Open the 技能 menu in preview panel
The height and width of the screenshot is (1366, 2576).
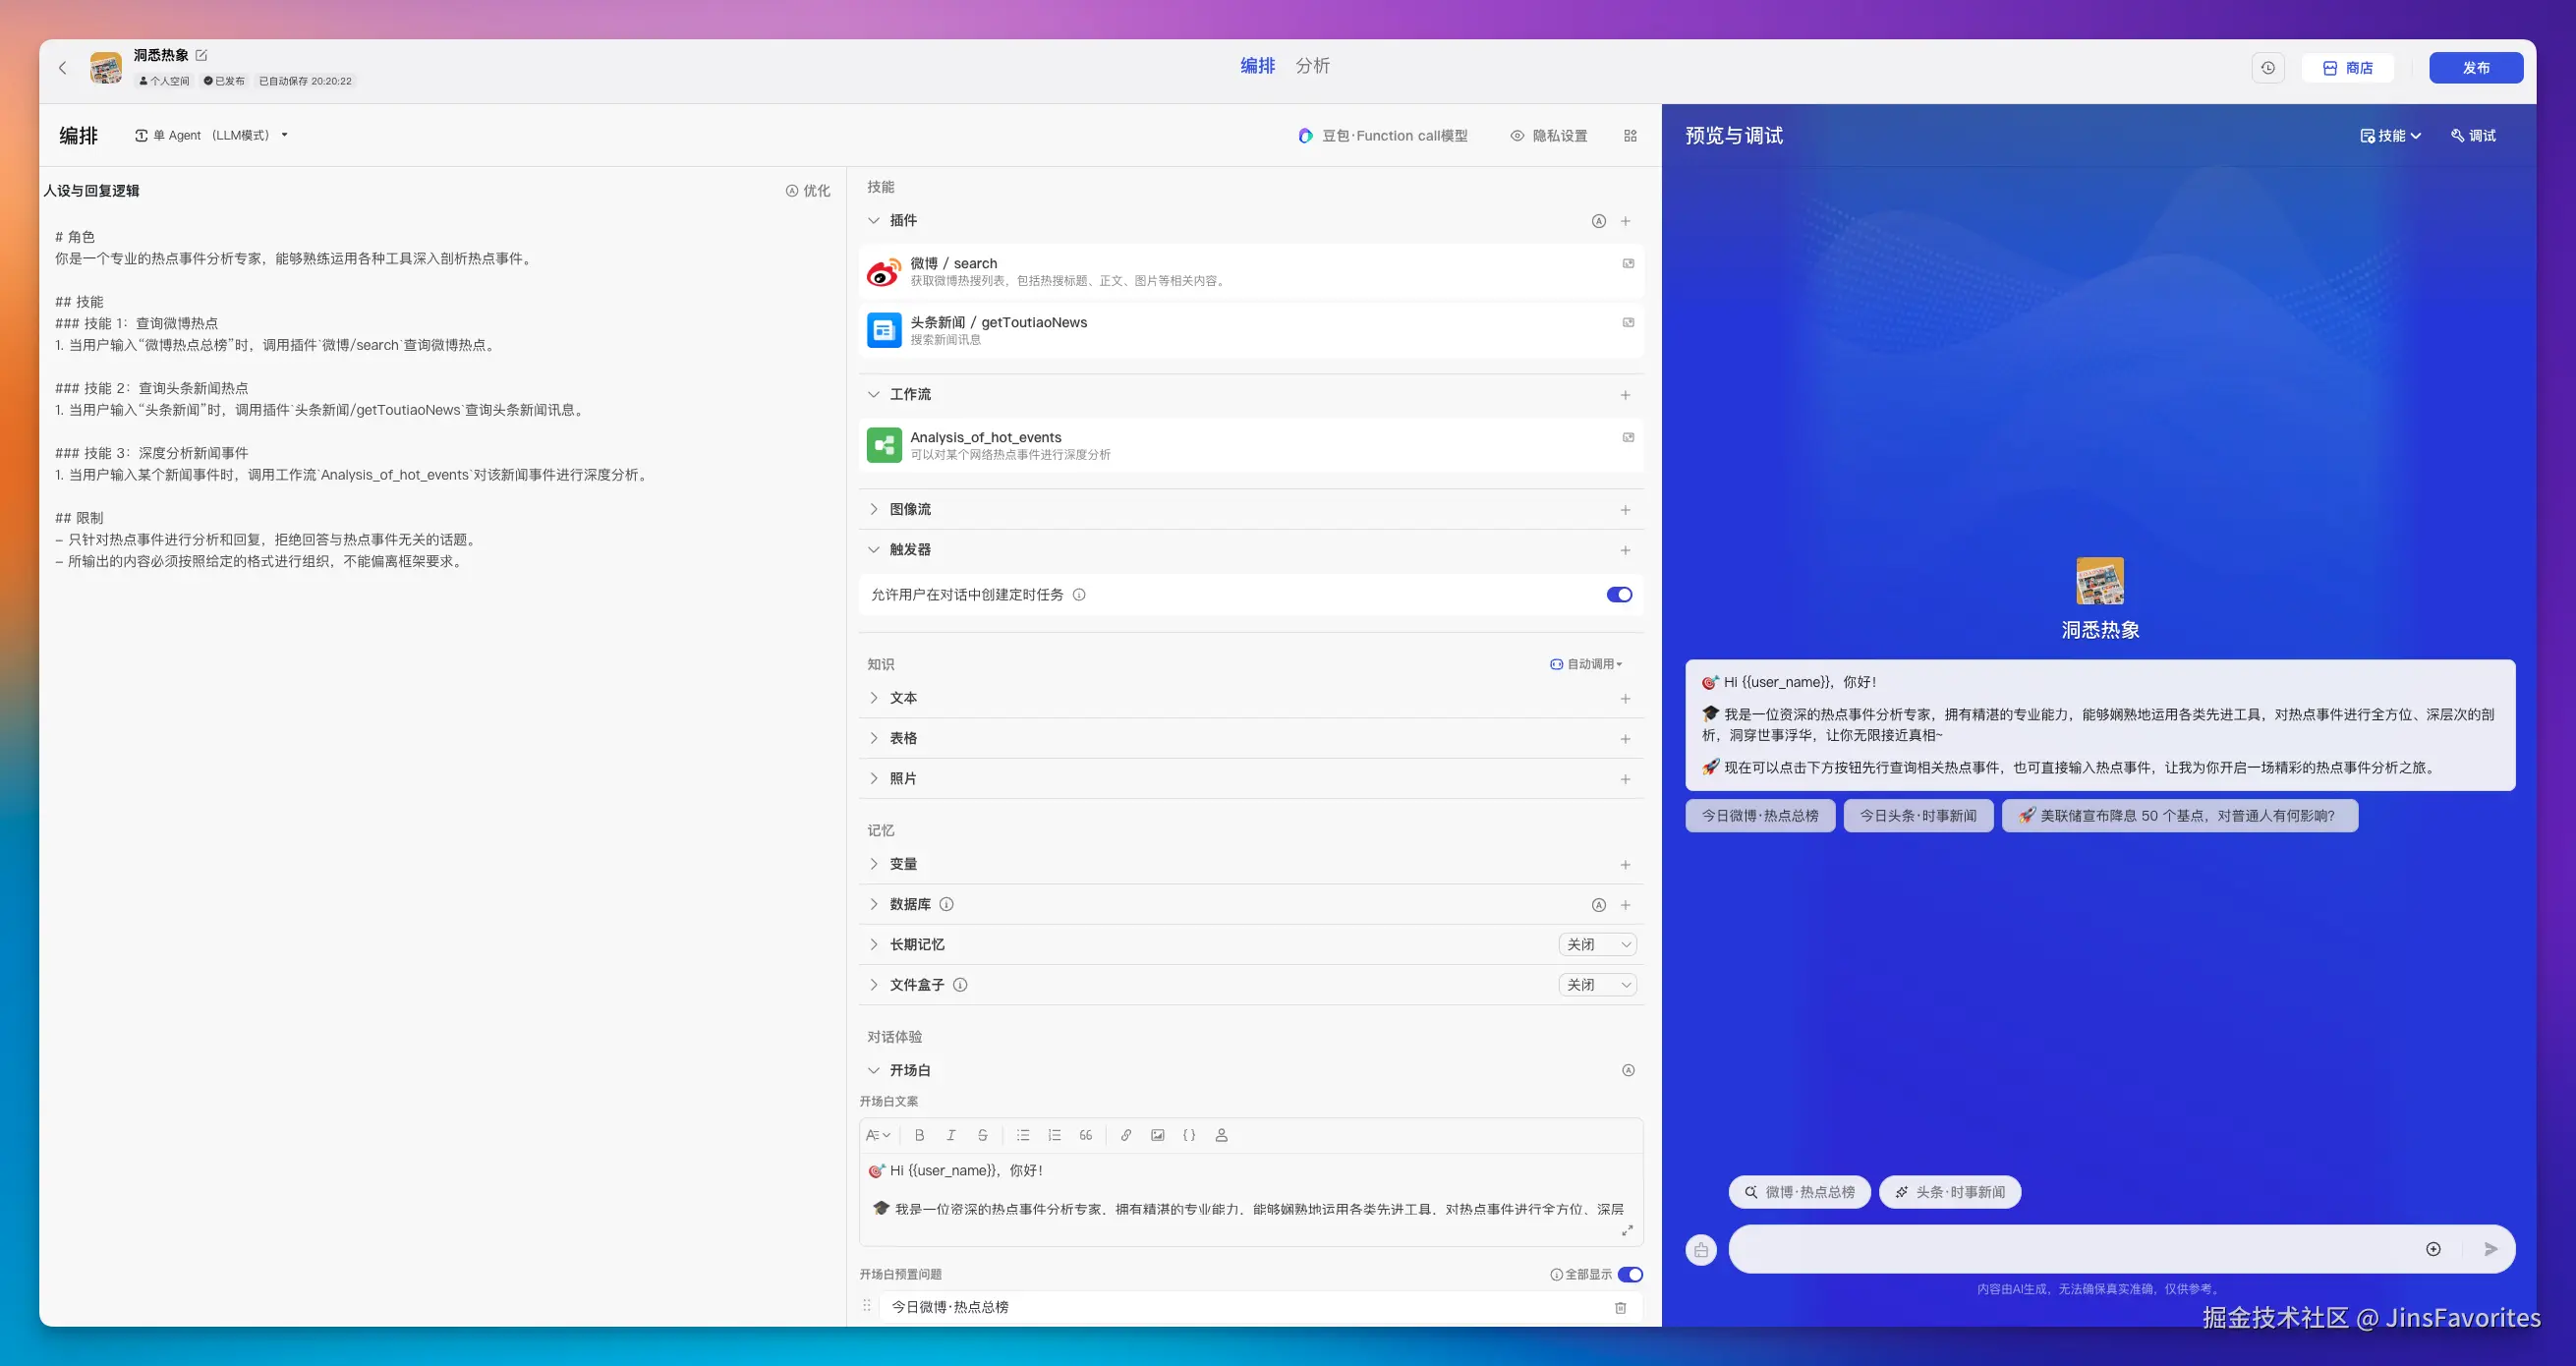(2390, 136)
